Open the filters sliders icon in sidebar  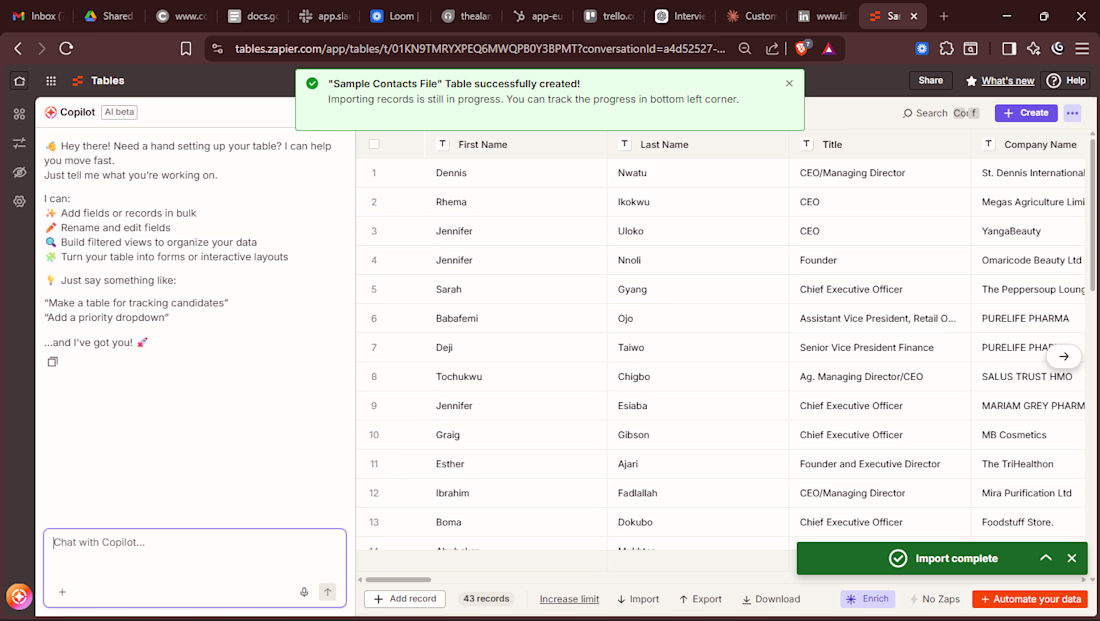point(20,143)
